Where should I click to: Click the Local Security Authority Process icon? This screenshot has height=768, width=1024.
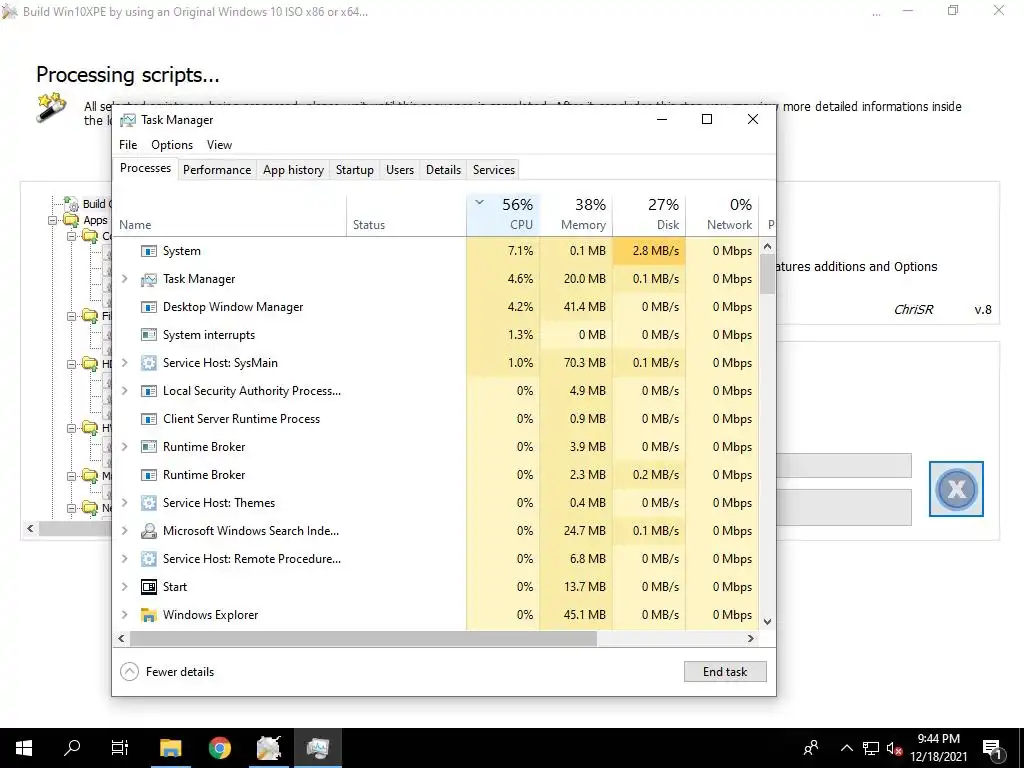149,391
